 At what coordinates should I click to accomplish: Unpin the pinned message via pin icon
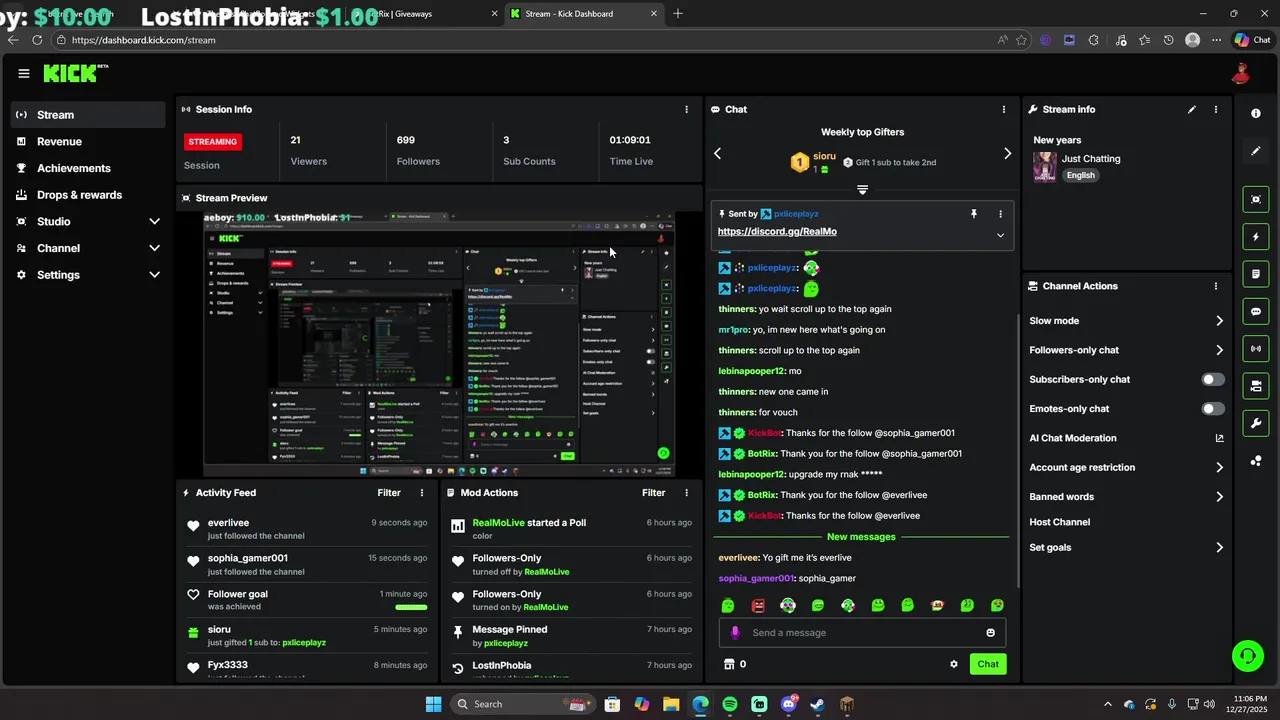[x=973, y=214]
